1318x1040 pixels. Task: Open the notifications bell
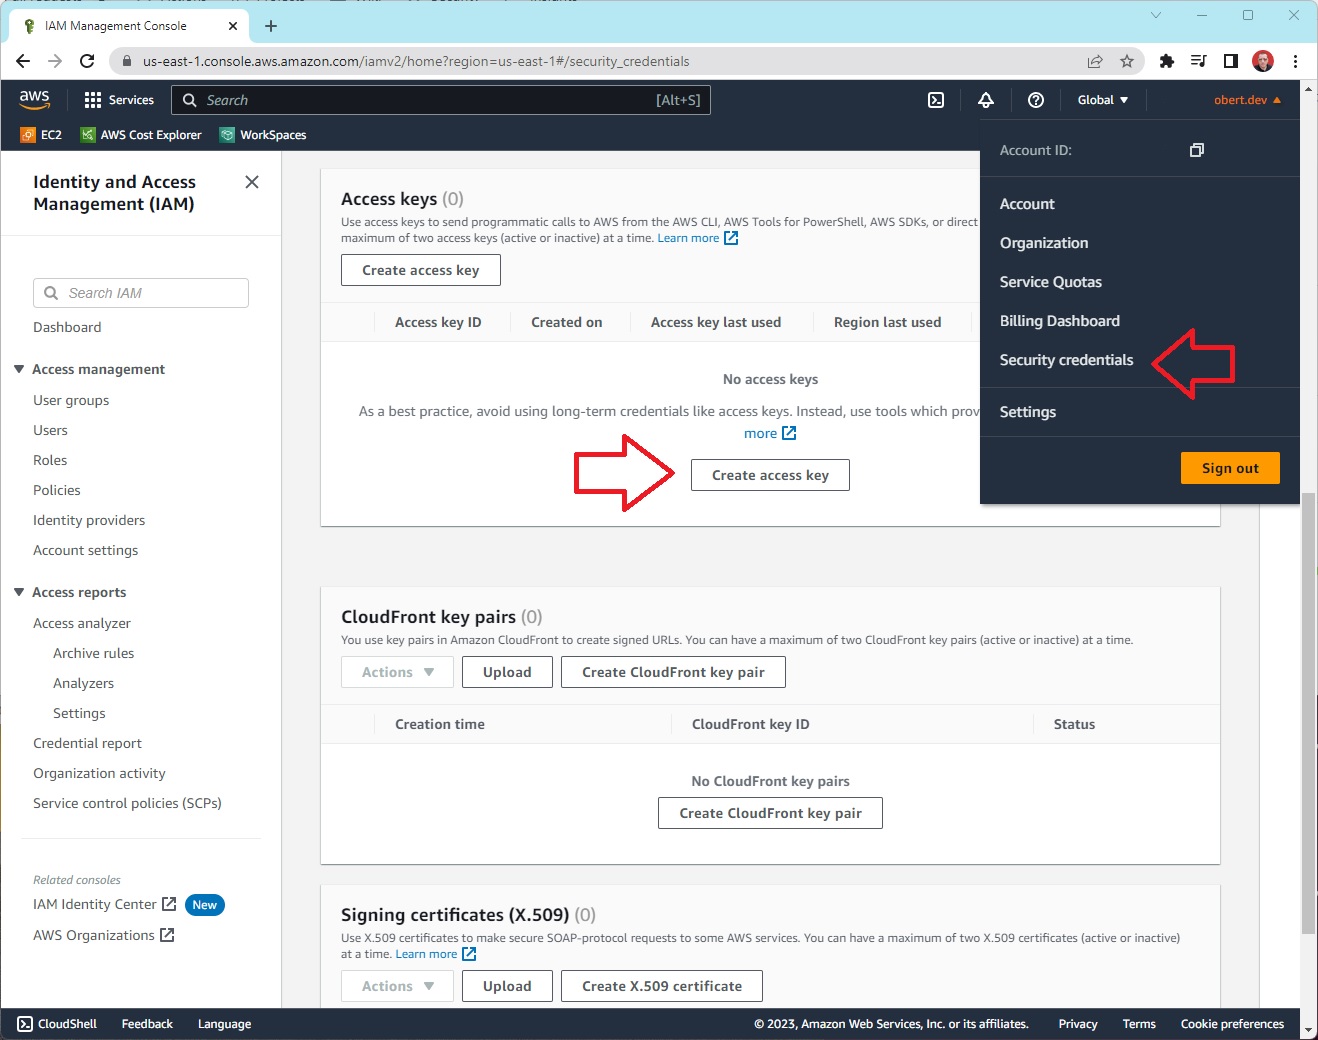tap(986, 100)
